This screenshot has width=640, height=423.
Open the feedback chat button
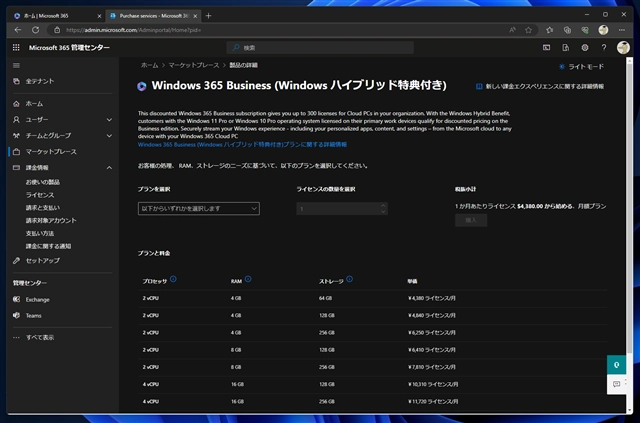[616, 384]
